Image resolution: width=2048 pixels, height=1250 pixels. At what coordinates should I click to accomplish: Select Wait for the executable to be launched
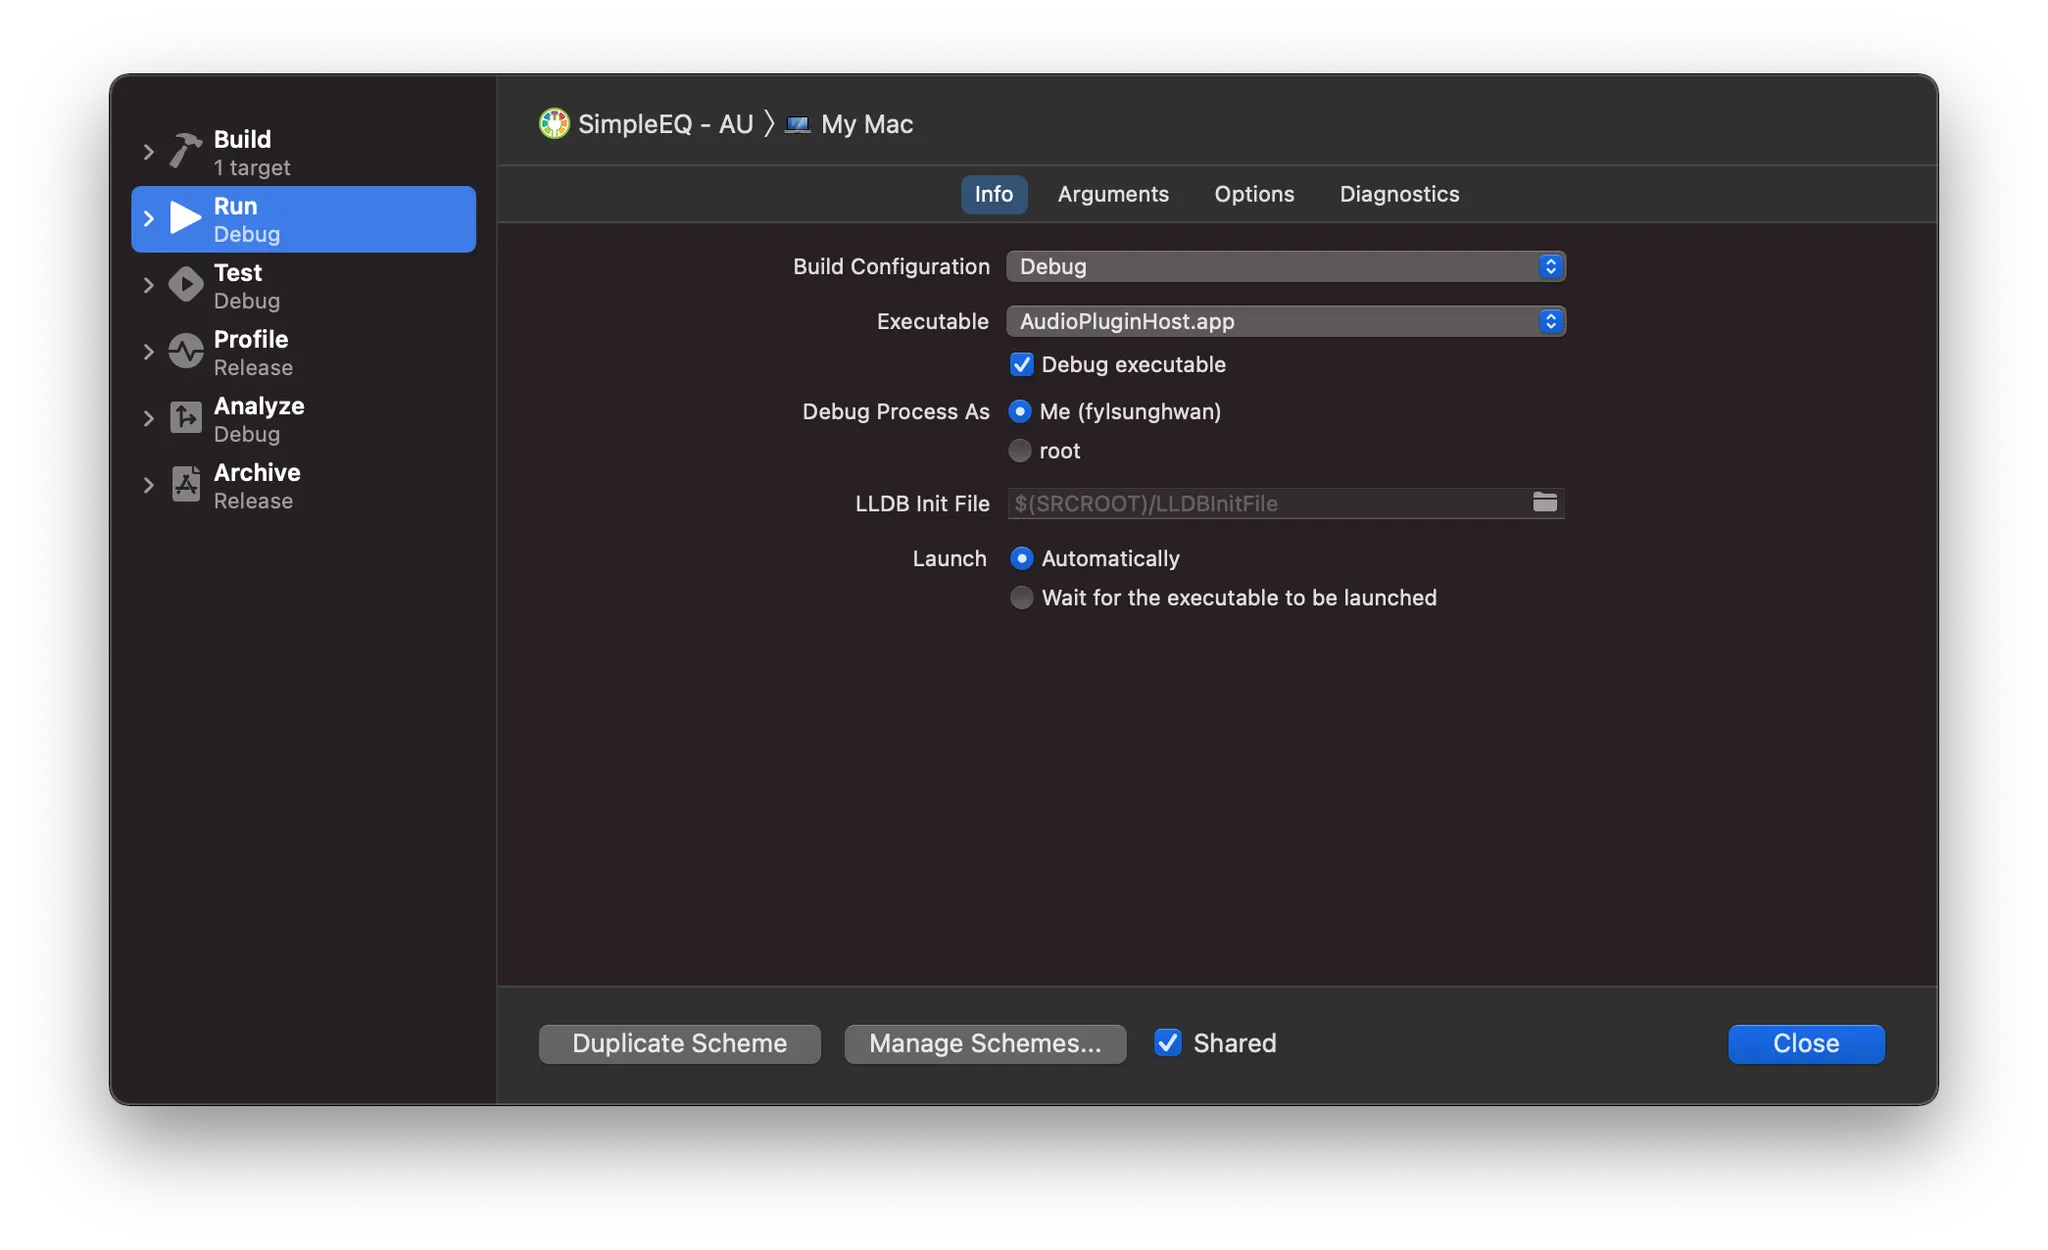[1021, 598]
